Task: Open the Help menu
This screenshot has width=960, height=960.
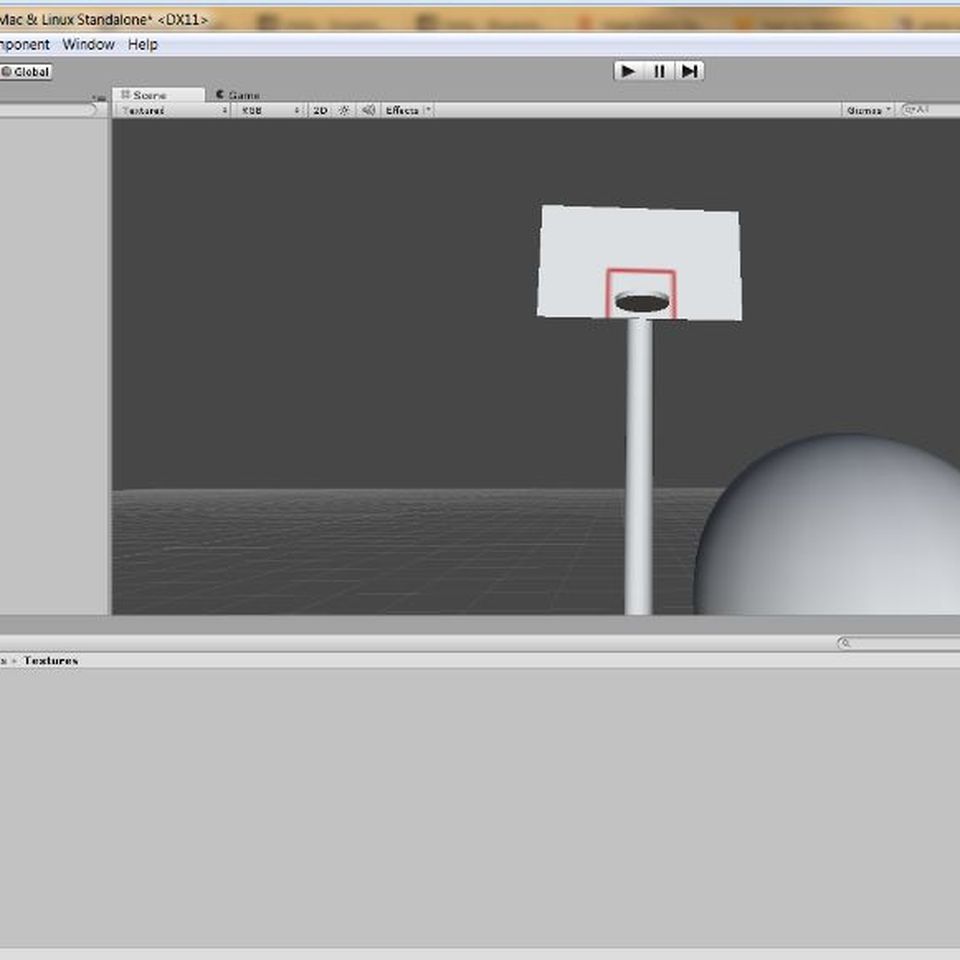Action: click(x=142, y=44)
